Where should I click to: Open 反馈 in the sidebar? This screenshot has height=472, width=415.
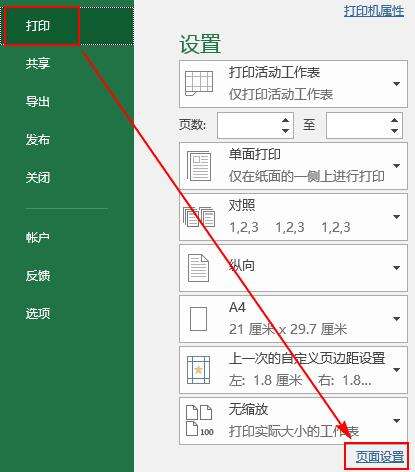click(x=38, y=276)
